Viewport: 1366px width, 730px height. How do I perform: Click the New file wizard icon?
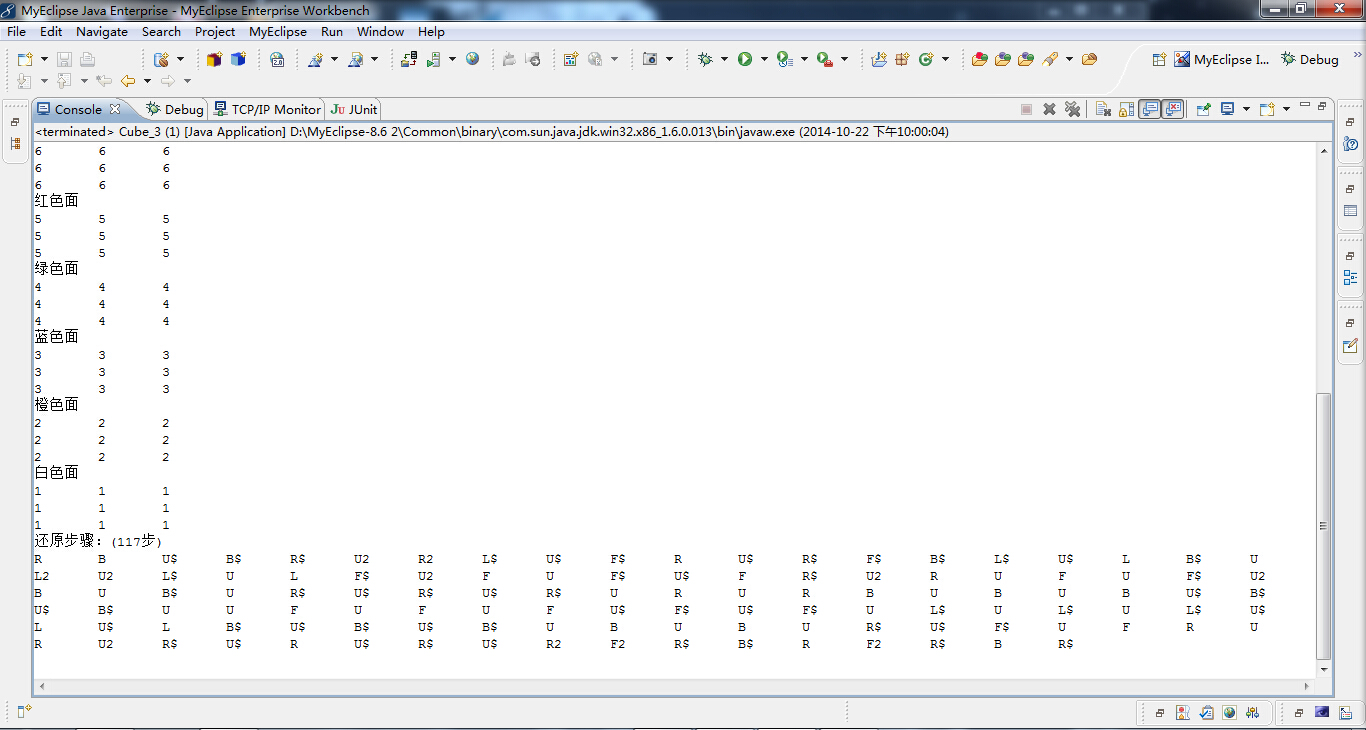(x=24, y=60)
